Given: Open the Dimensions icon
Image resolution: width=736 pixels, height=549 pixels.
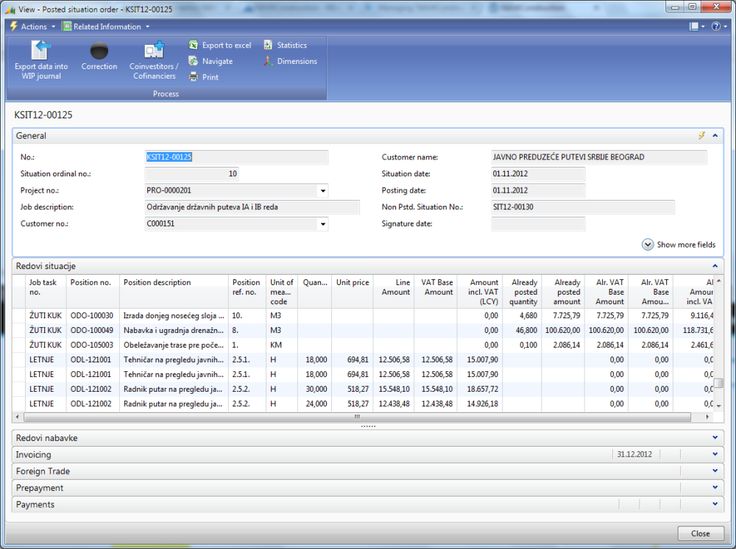Looking at the screenshot, I should (268, 61).
